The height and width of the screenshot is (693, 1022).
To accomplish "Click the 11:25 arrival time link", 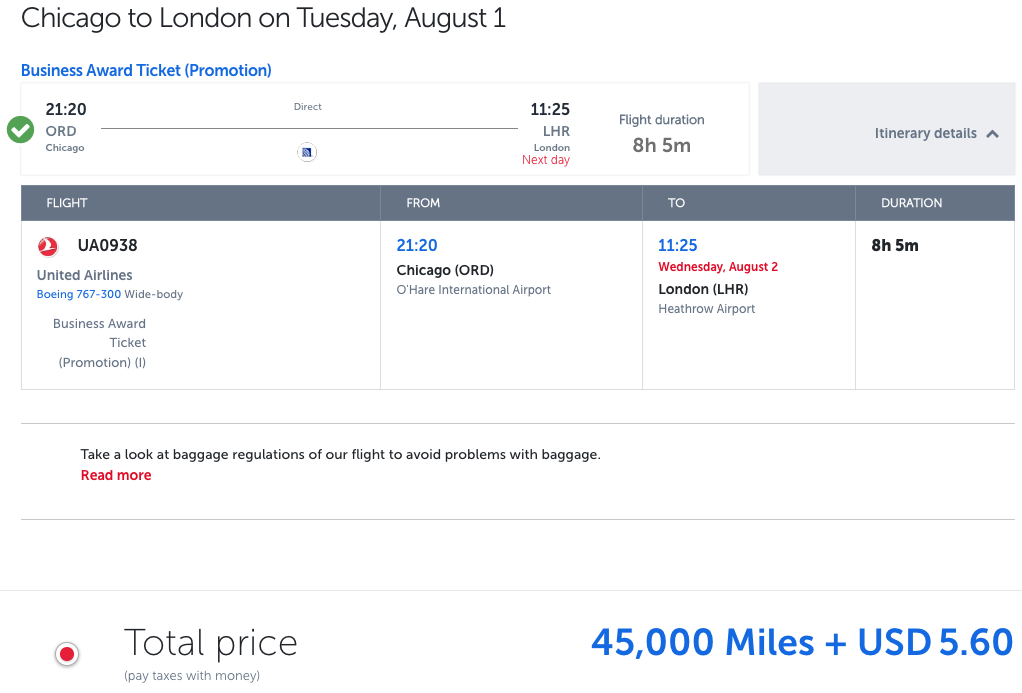I will coord(676,245).
